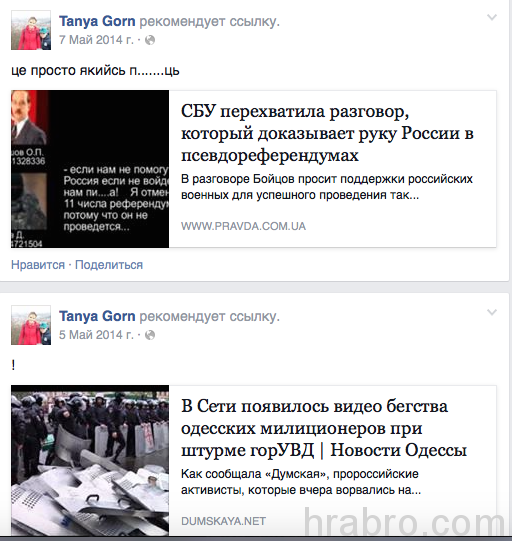Open headline «СБУ перехватила разговор»

327,133
